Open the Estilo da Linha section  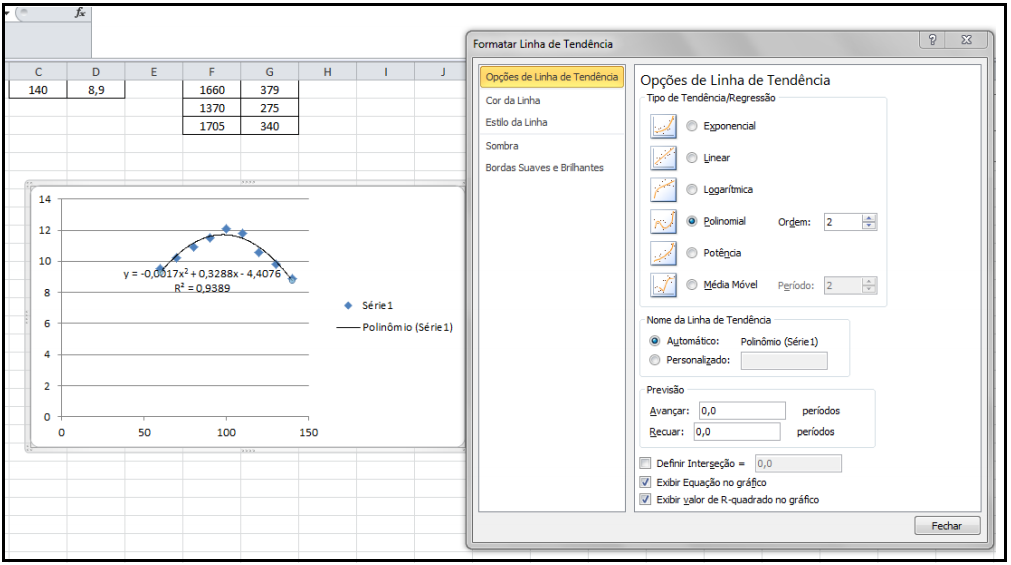(x=516, y=122)
